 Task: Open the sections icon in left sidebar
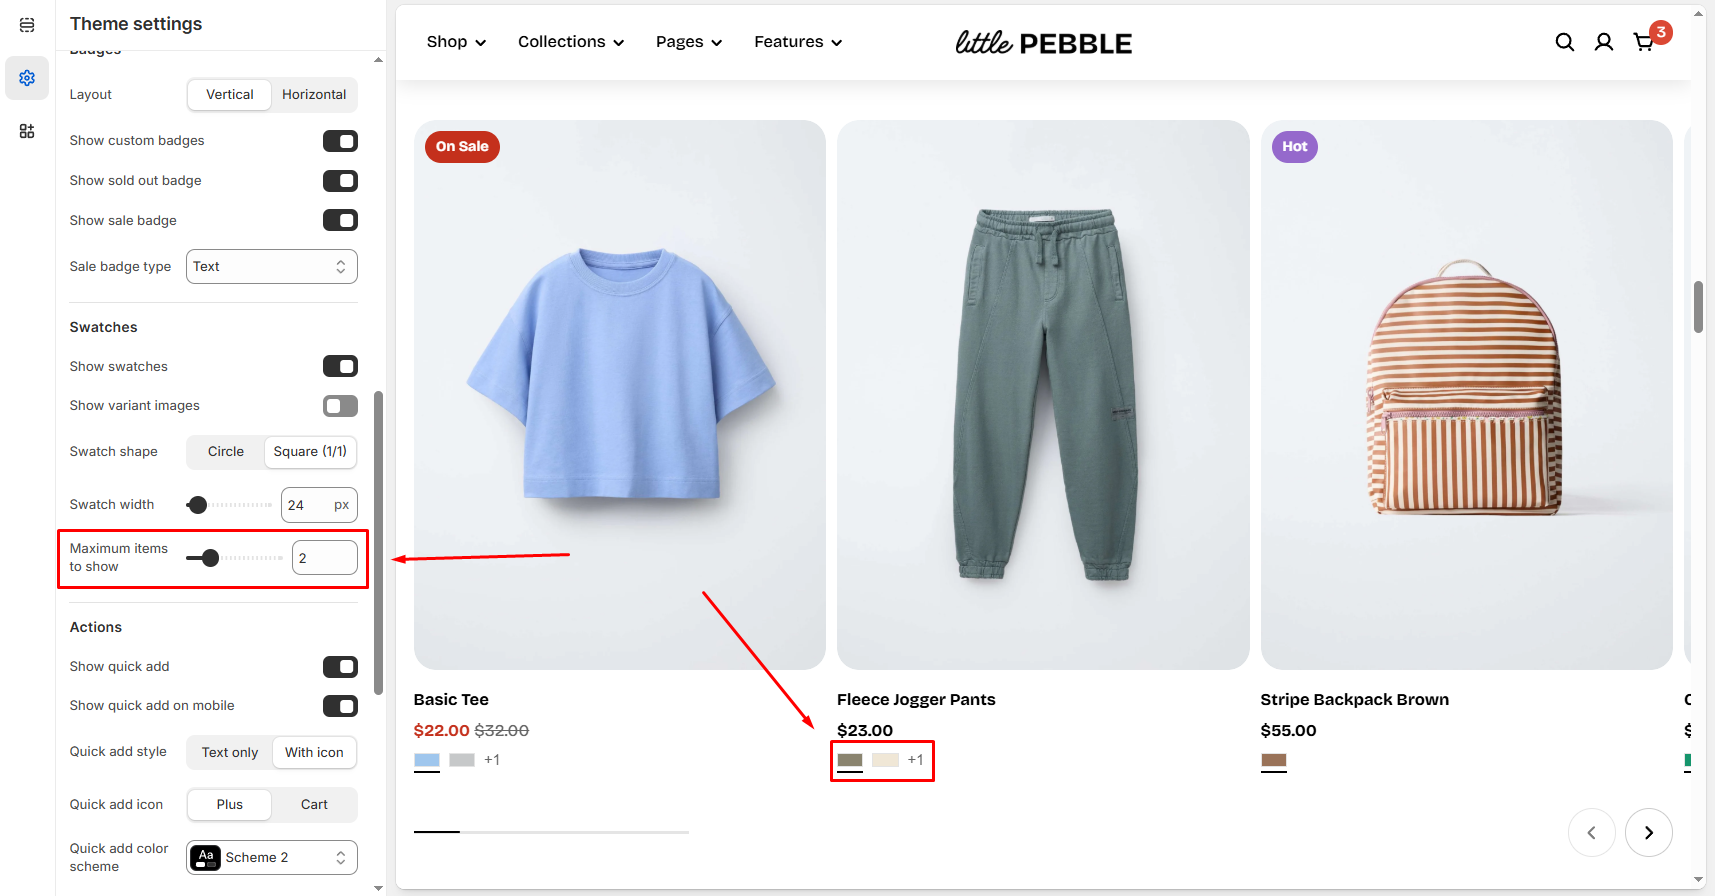tap(27, 25)
